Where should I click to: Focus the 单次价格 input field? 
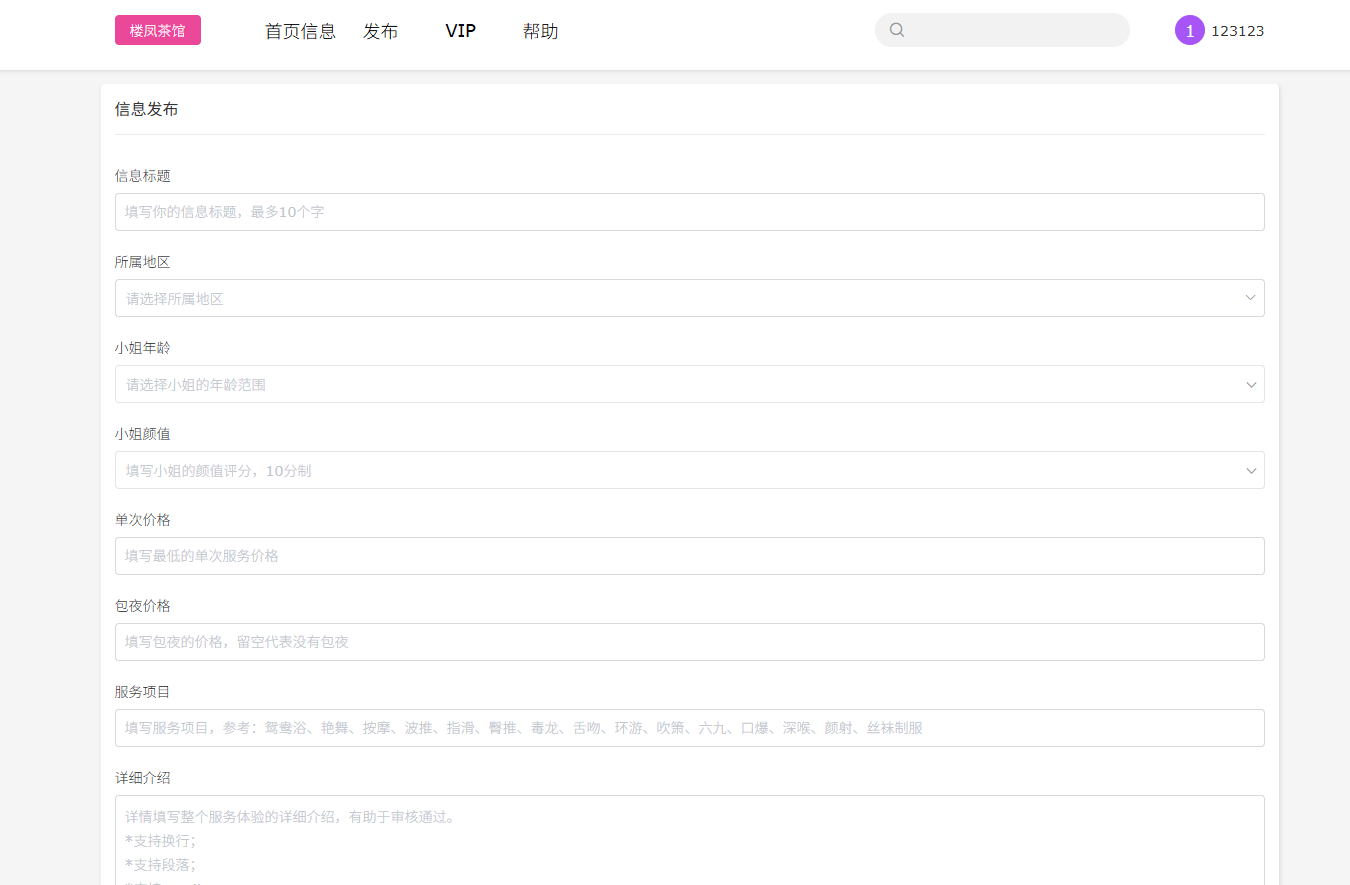[689, 556]
